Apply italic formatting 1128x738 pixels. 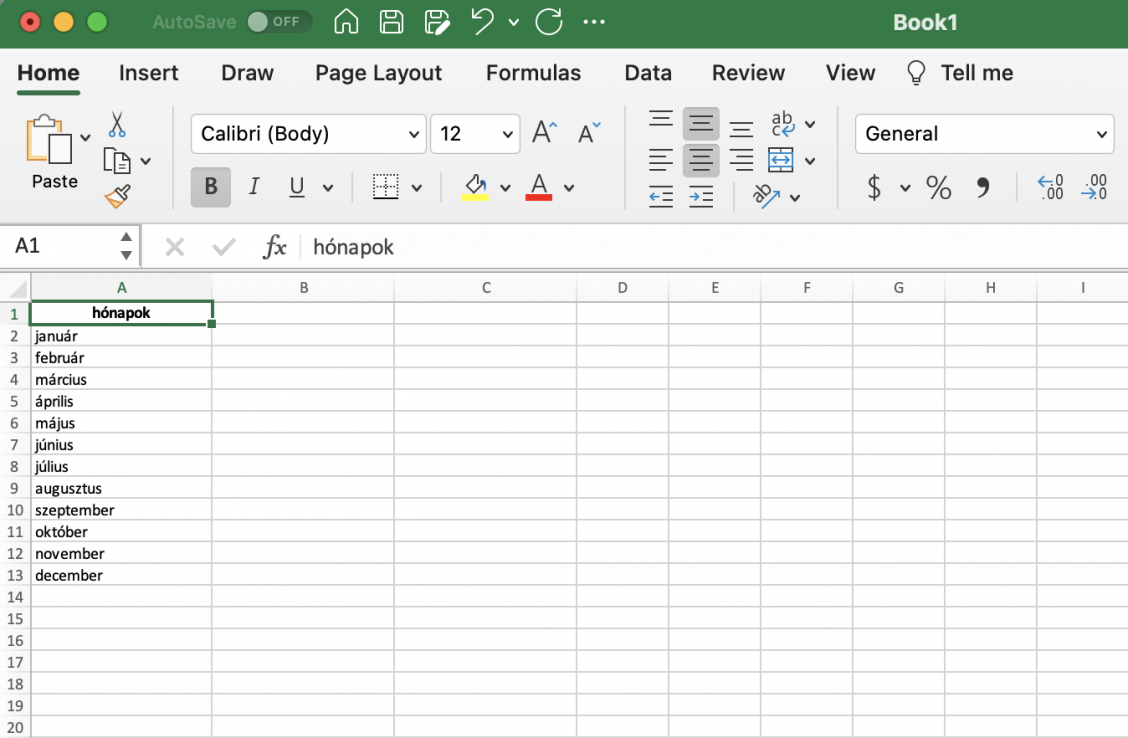(x=253, y=187)
